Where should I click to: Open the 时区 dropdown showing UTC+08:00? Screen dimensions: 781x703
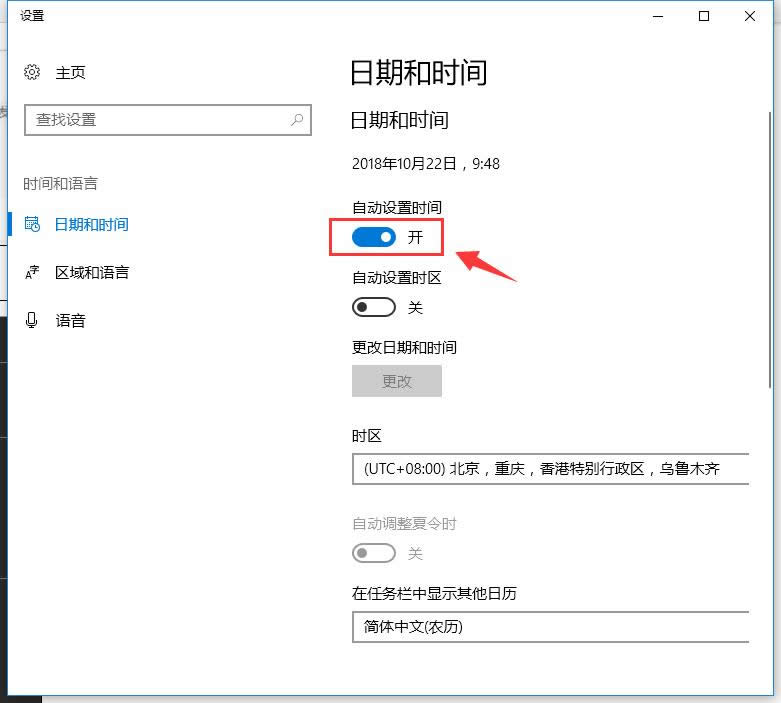coord(550,469)
